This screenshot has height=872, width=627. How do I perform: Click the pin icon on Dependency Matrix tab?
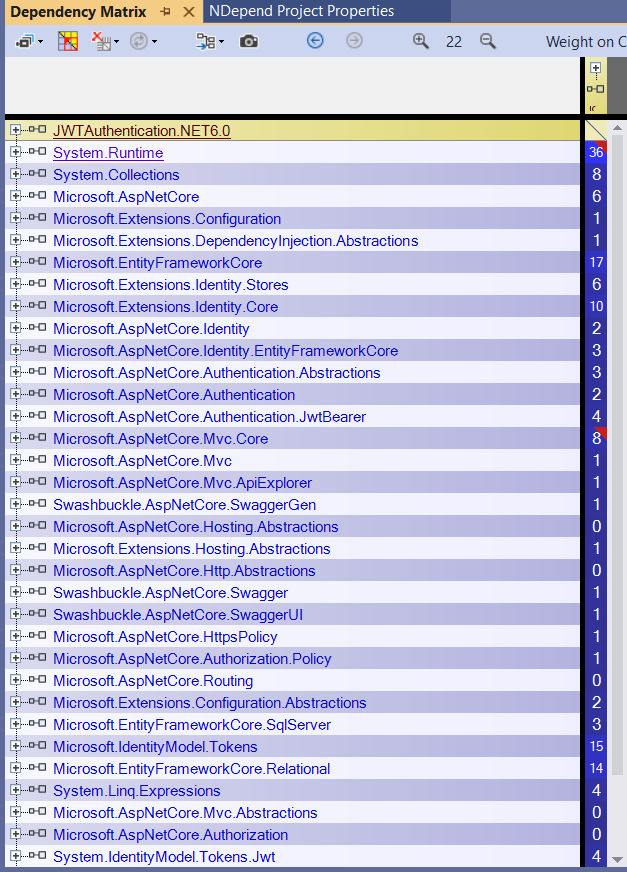tap(165, 11)
